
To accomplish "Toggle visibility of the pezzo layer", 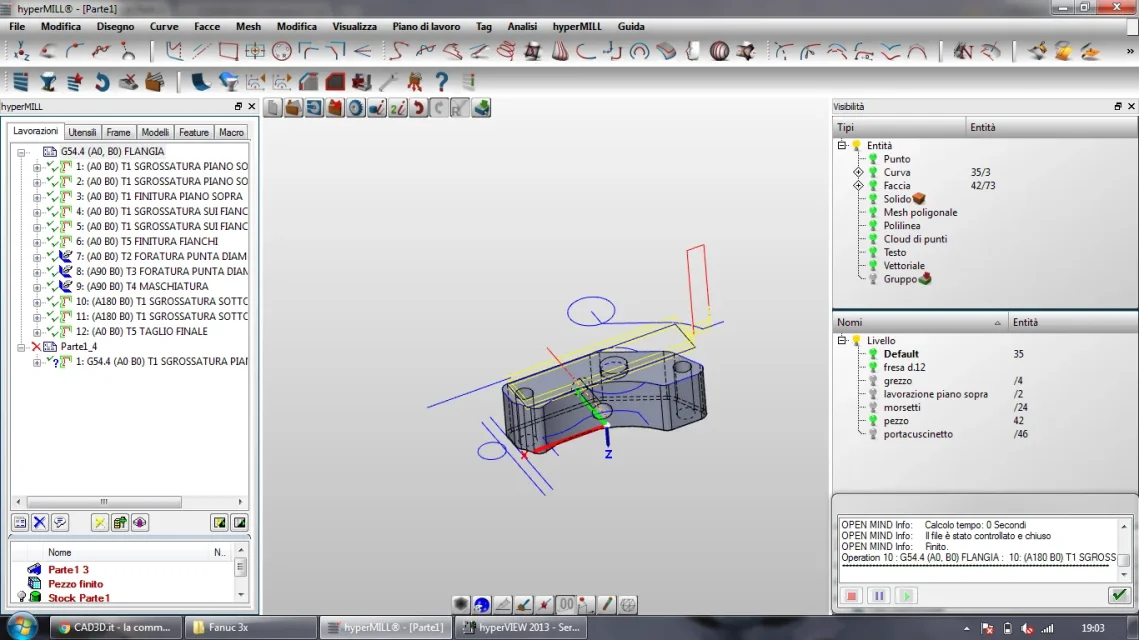I will 873,421.
